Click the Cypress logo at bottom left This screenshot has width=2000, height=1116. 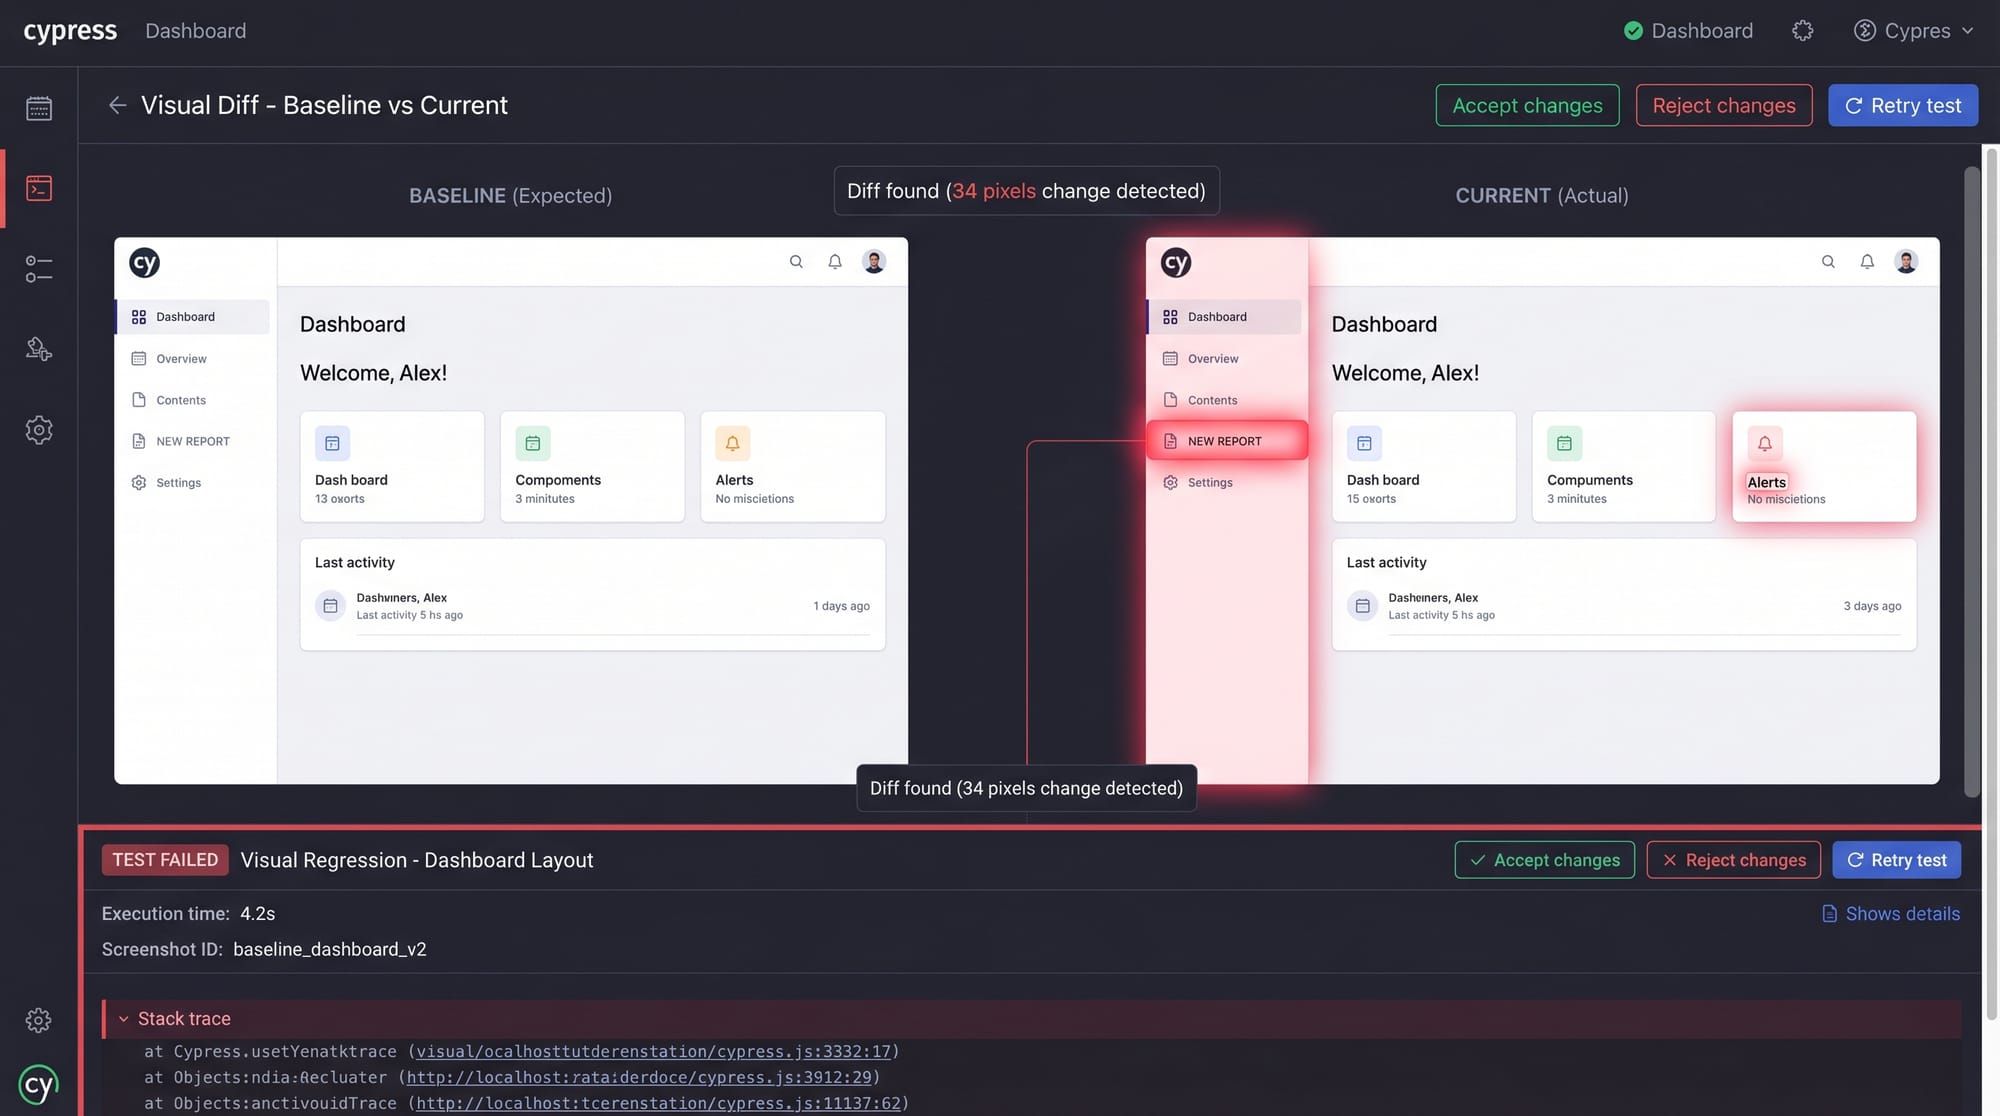38,1084
